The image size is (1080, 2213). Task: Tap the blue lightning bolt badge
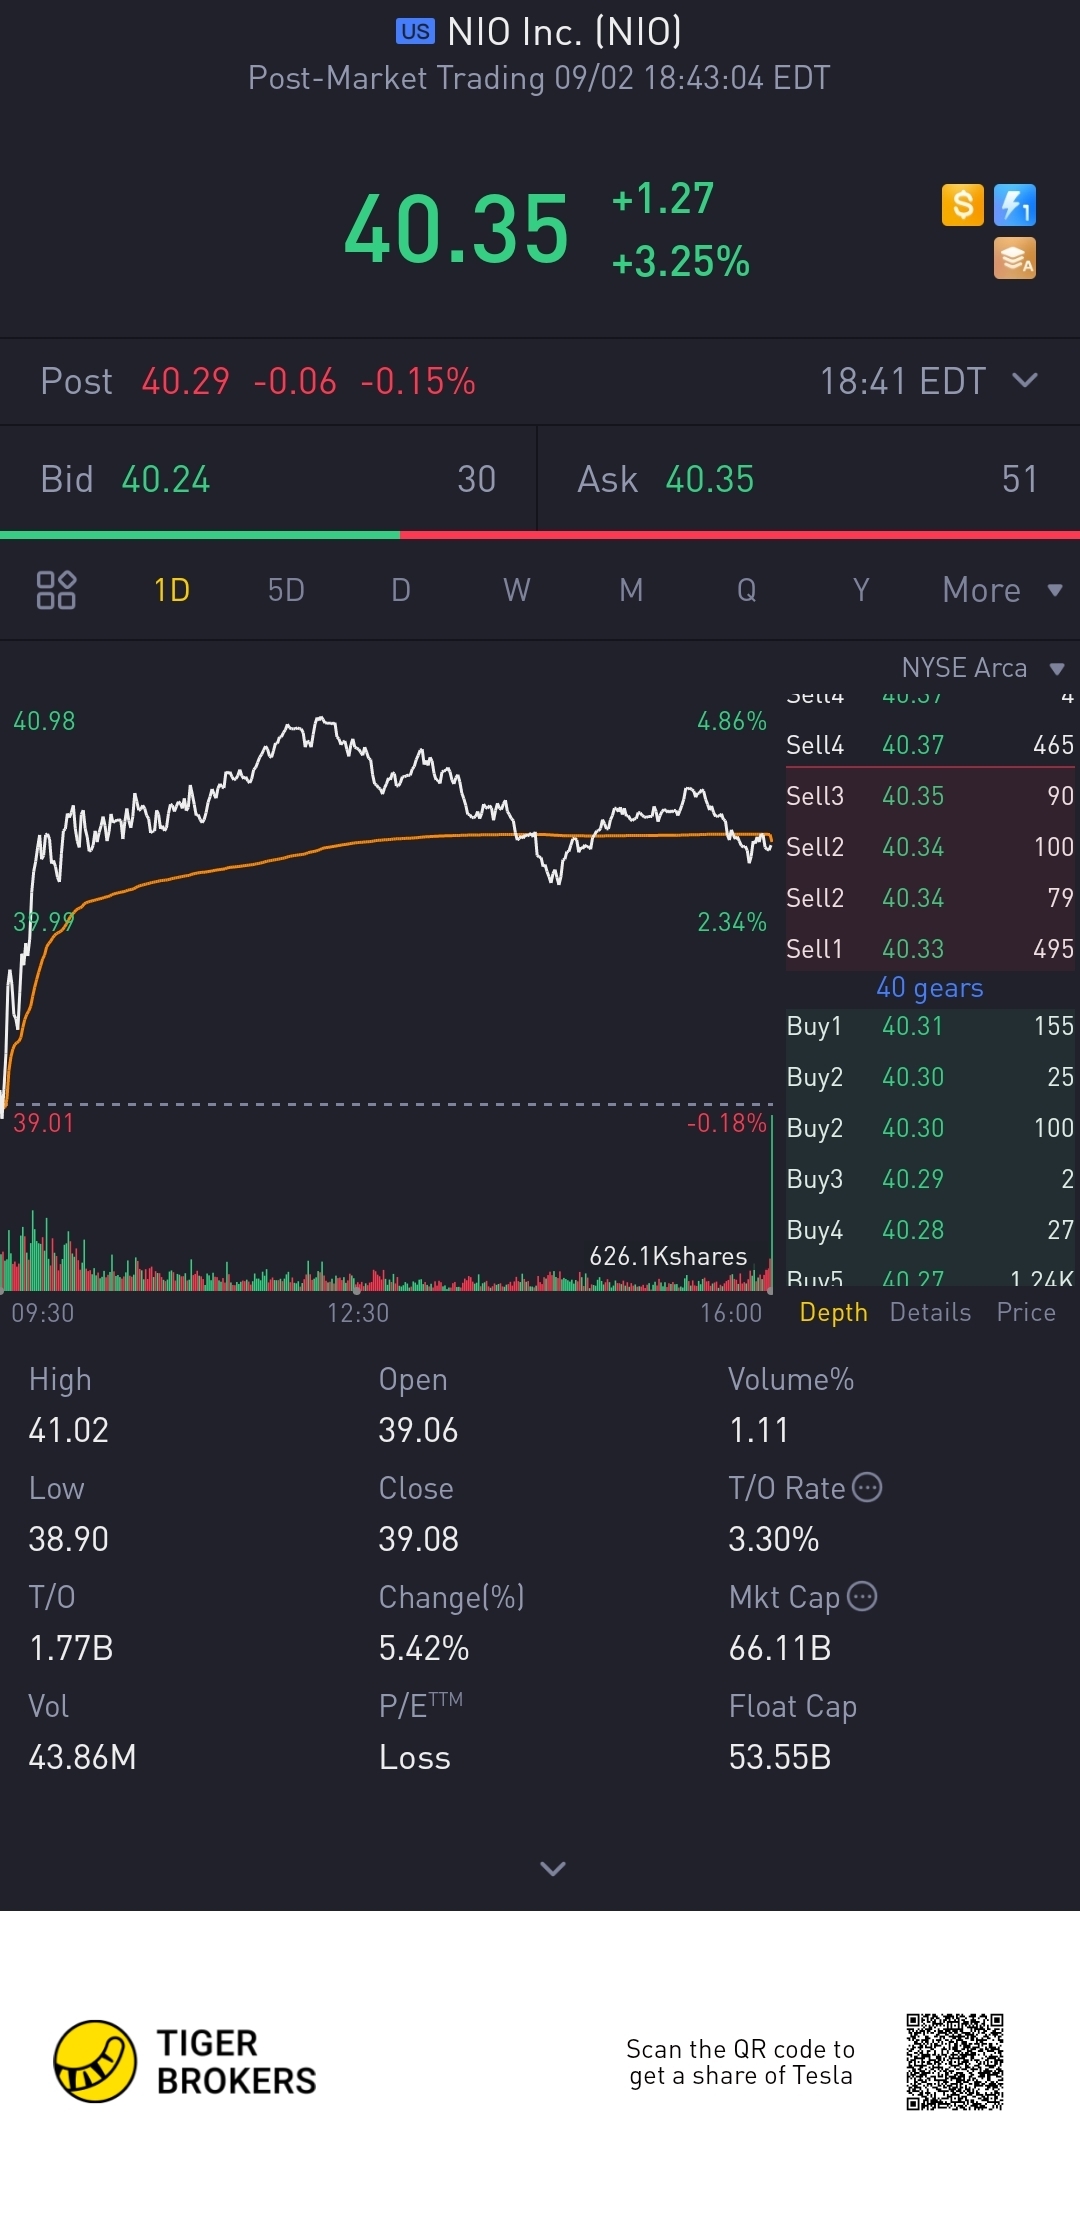[x=1014, y=205]
